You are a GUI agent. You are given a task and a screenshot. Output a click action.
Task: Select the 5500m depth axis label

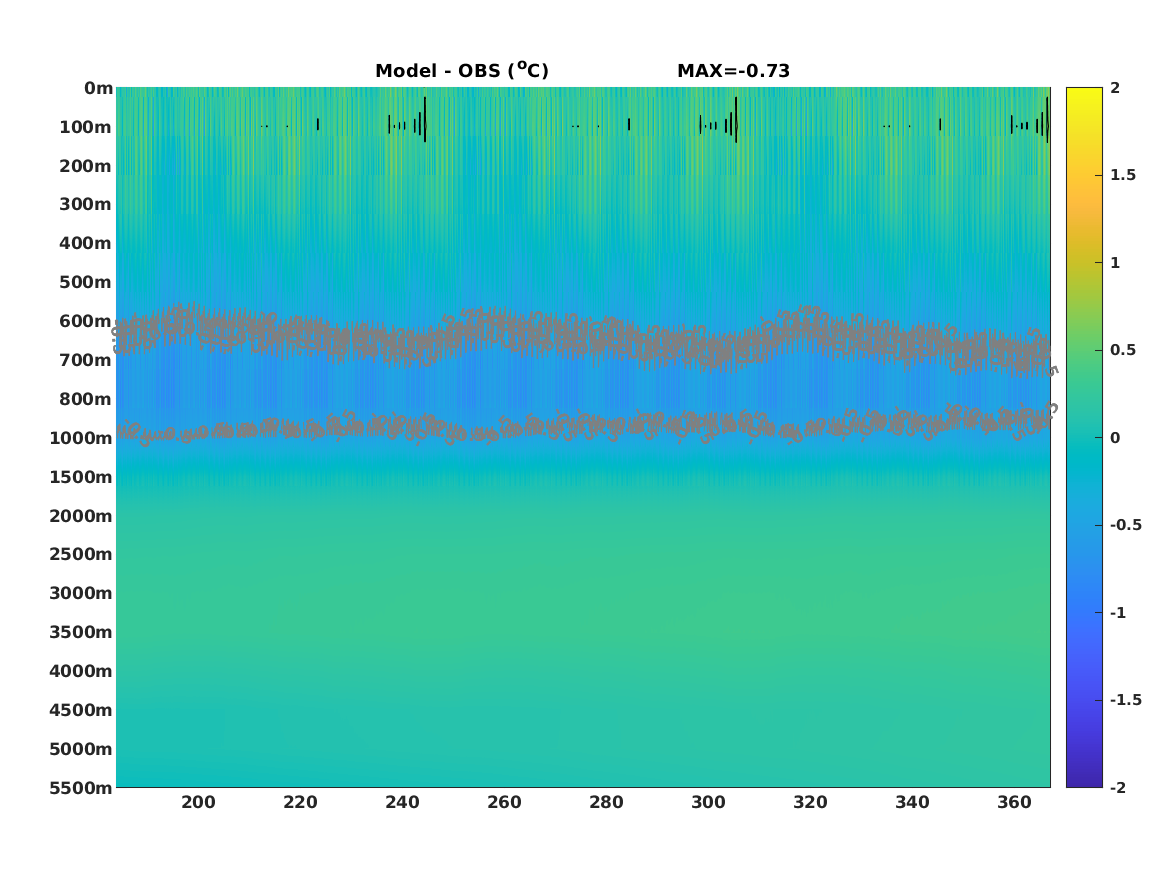click(80, 788)
